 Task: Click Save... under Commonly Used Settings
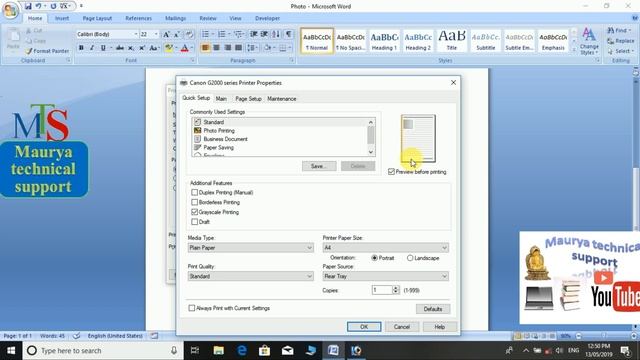319,166
